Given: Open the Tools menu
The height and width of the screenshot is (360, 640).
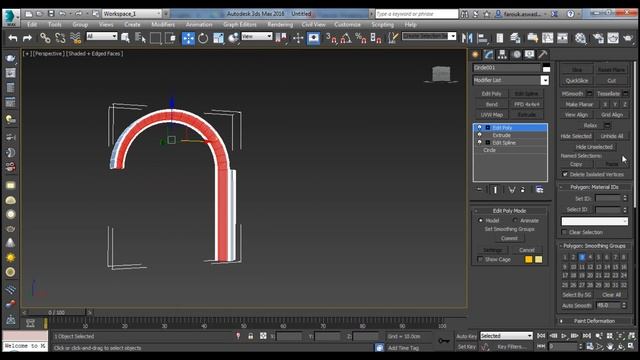Looking at the screenshot, I should pyautogui.click(x=55, y=24).
